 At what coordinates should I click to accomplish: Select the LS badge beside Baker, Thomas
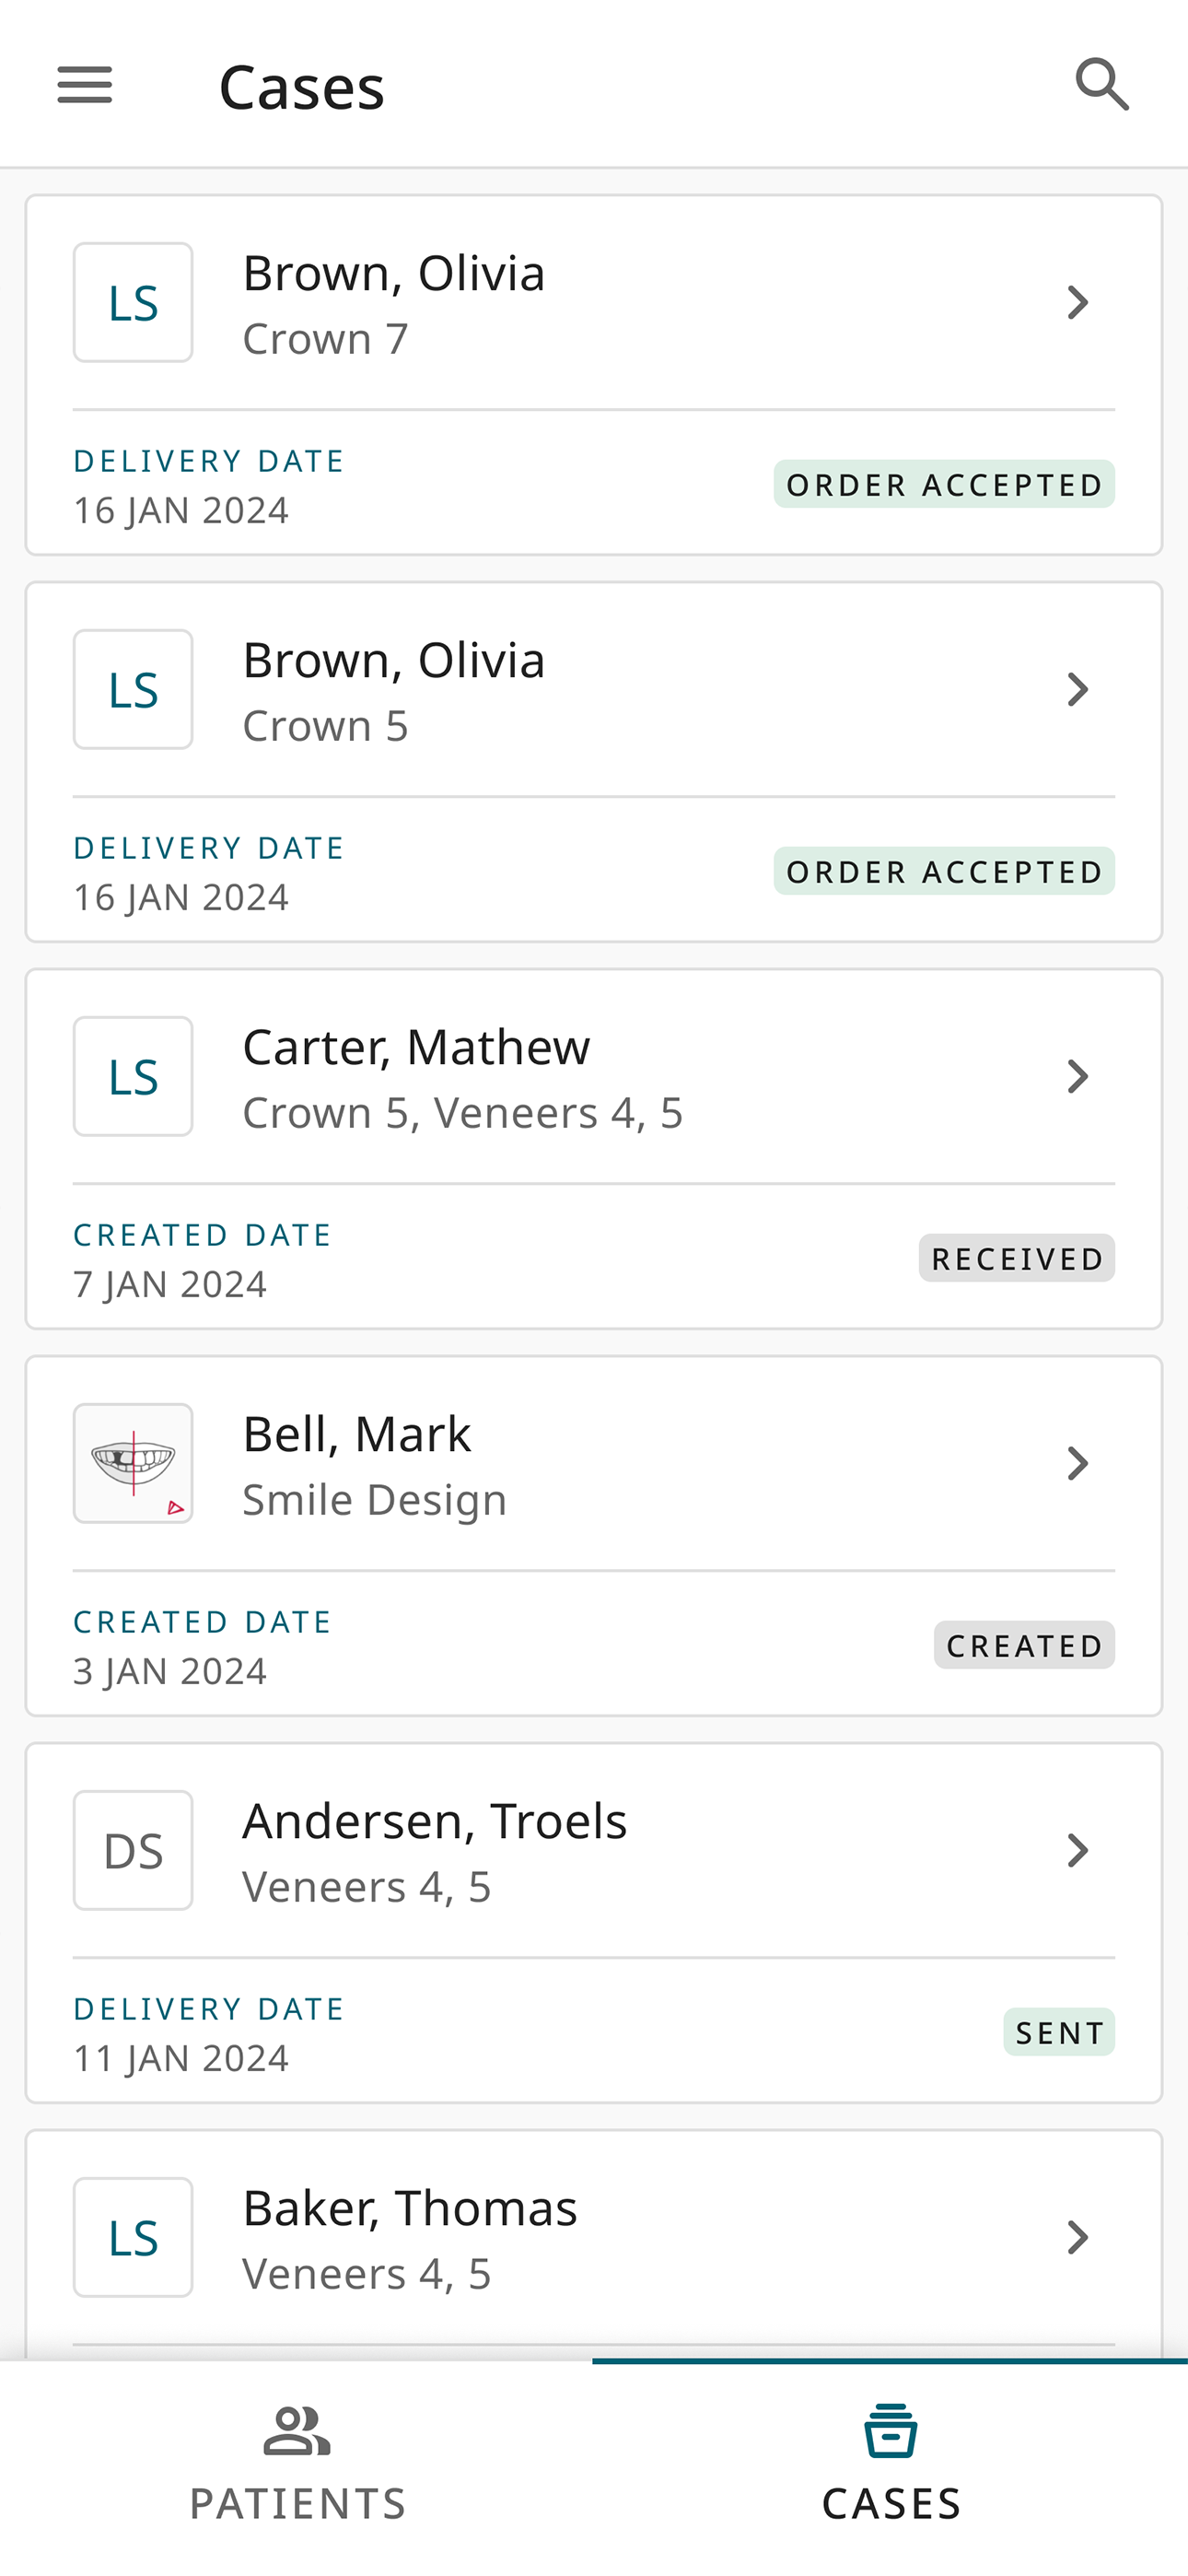click(133, 2237)
